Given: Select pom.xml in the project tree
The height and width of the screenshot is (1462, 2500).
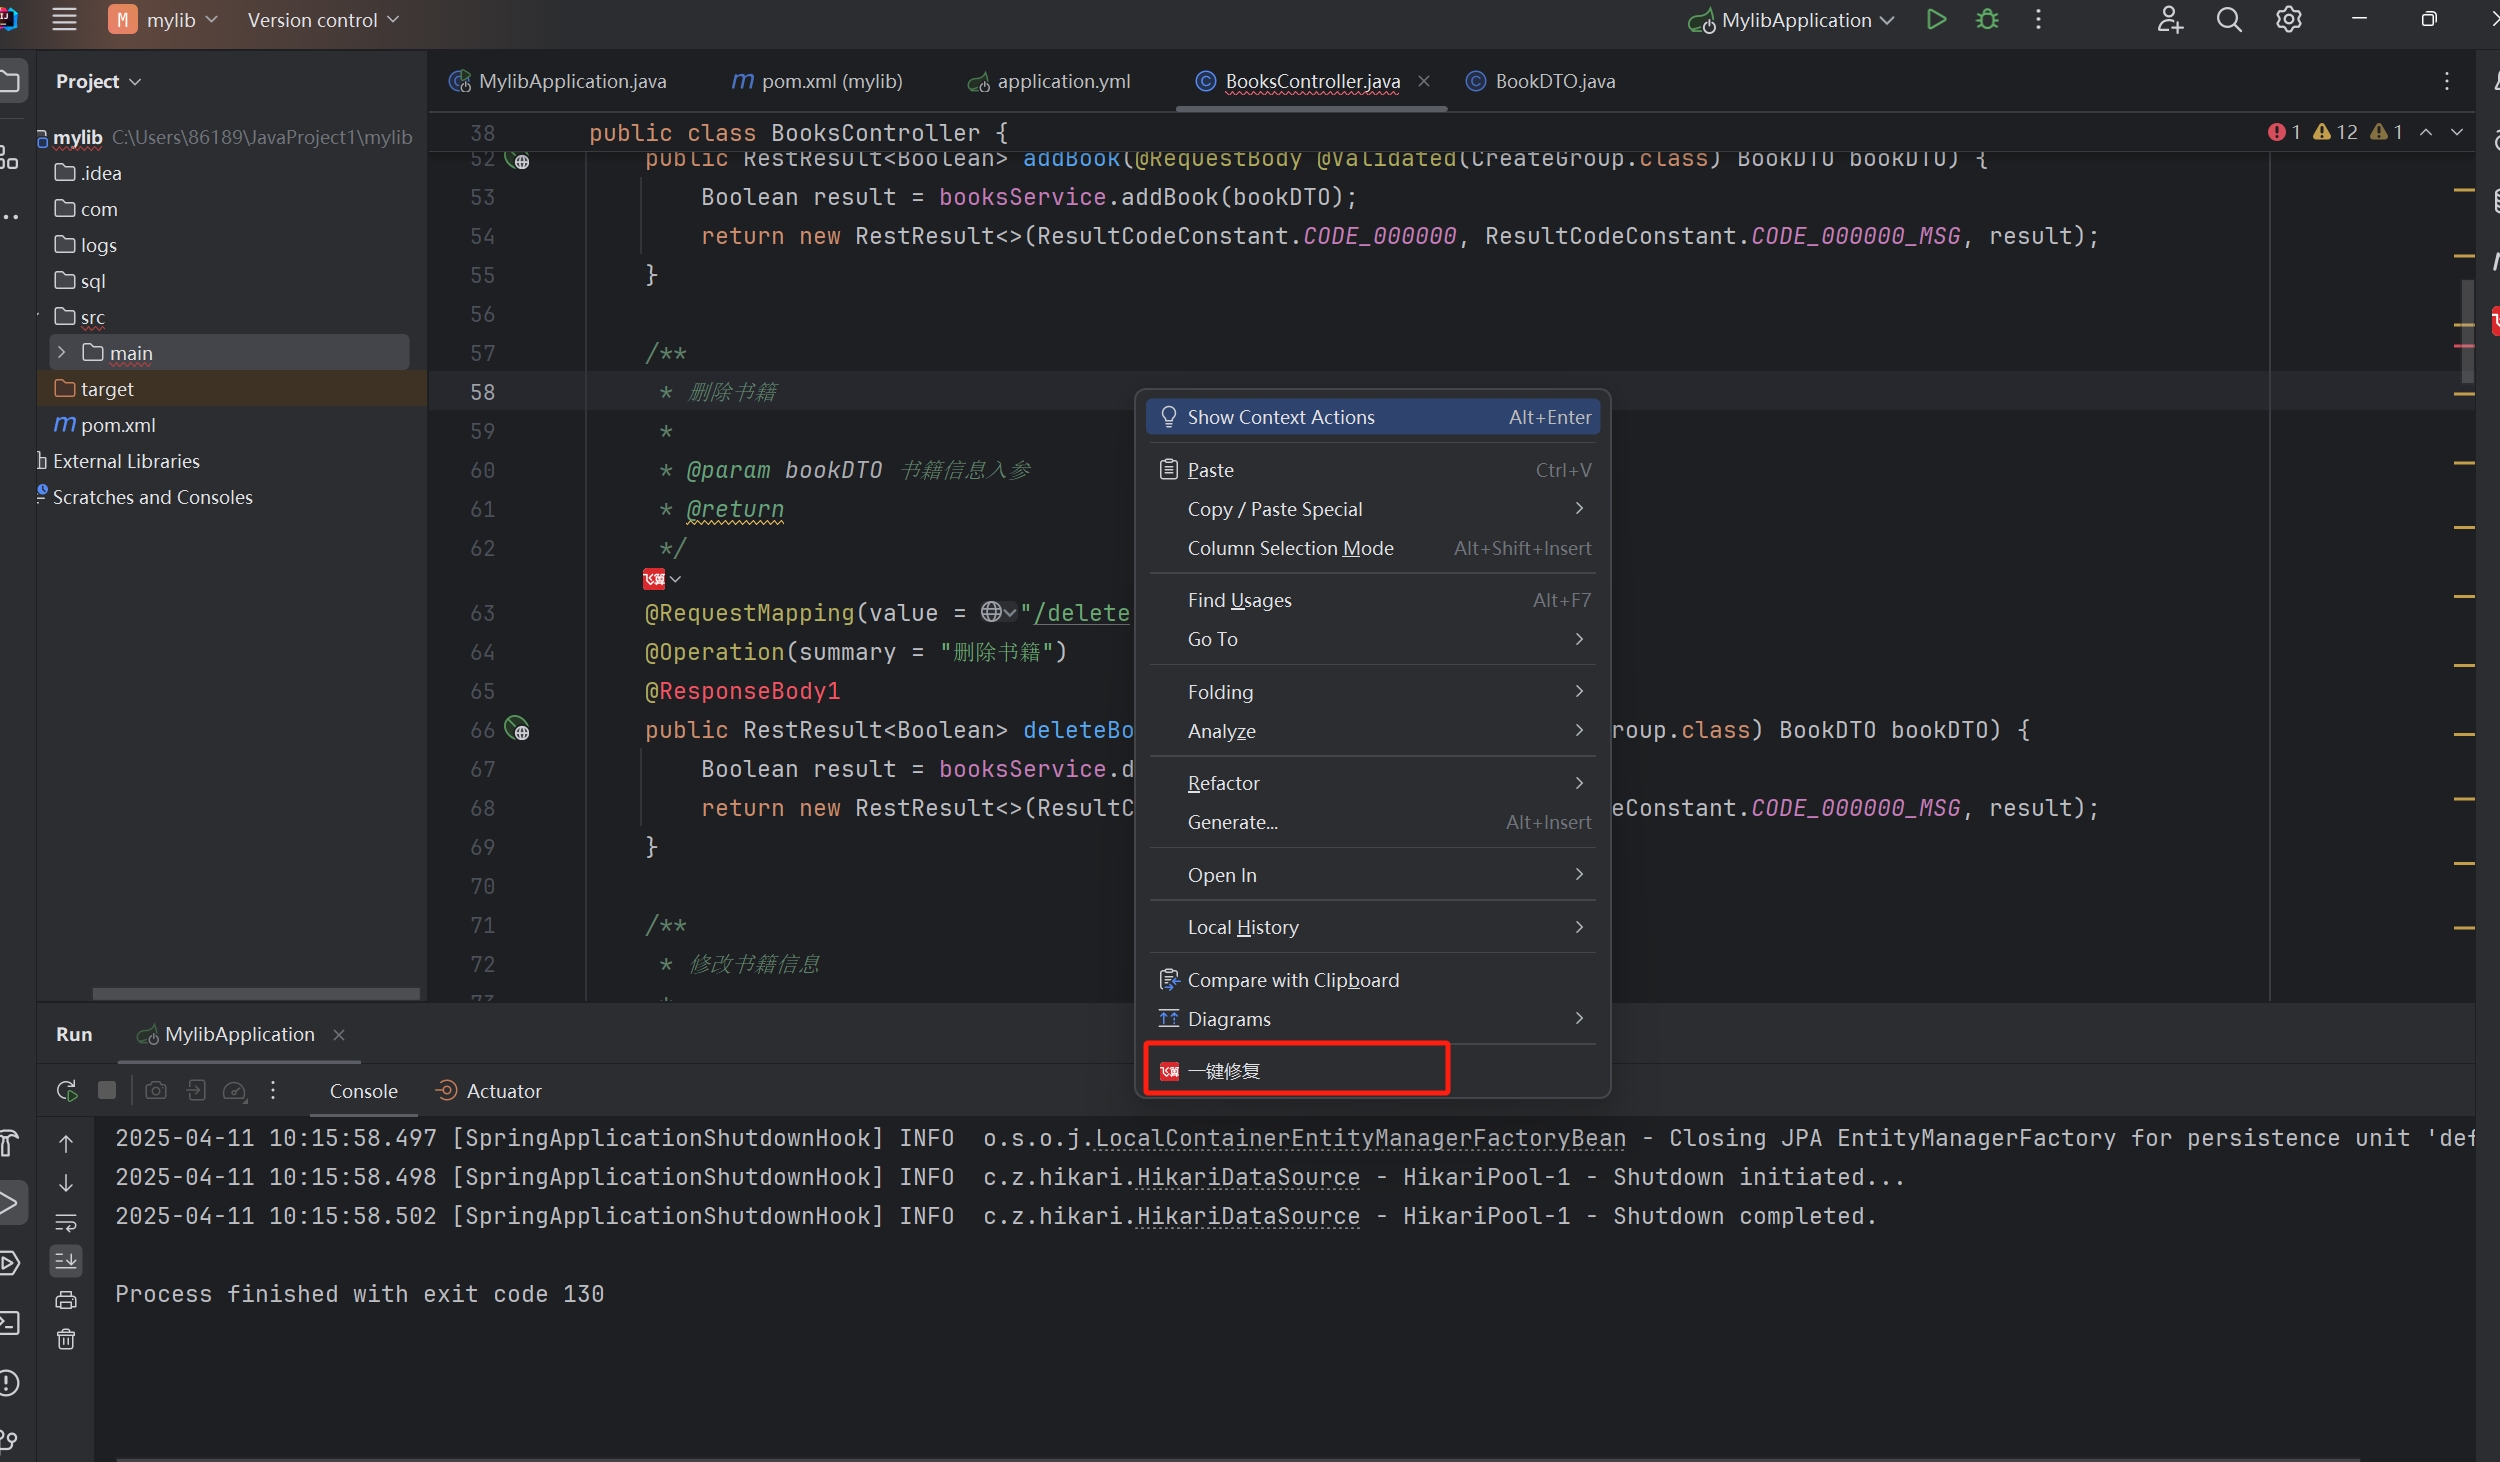Looking at the screenshot, I should point(117,425).
